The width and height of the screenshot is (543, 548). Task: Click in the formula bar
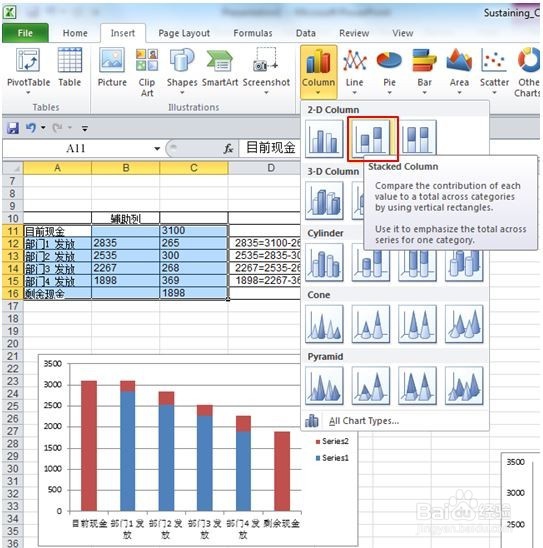(x=270, y=148)
